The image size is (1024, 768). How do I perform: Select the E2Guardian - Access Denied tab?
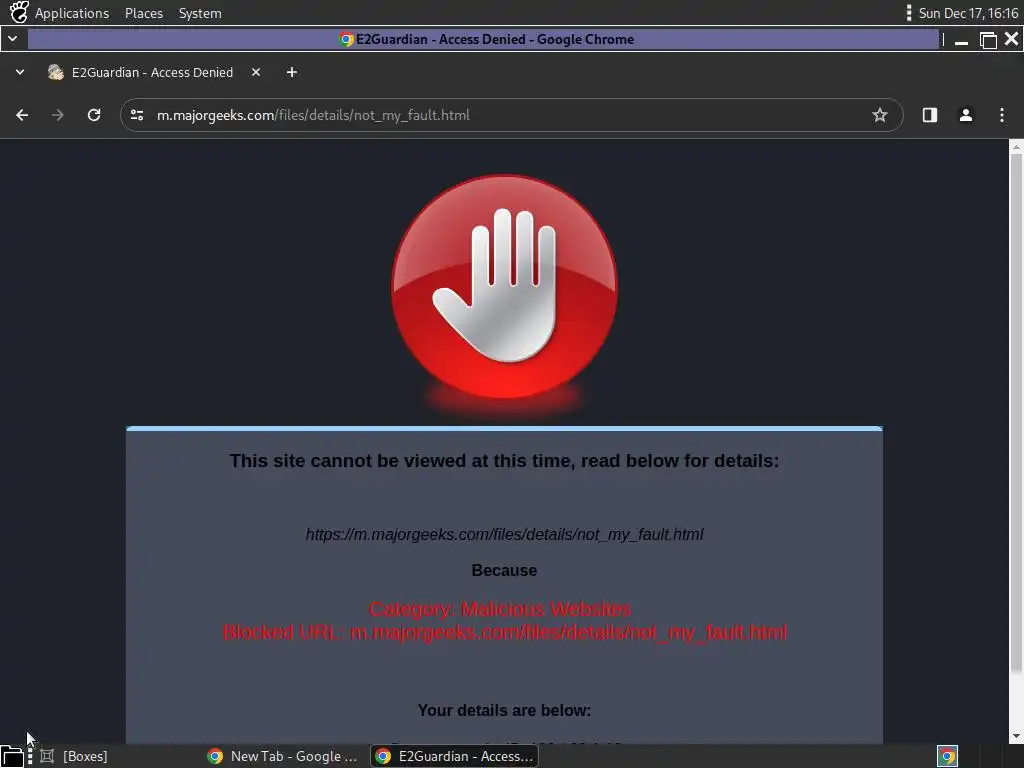coord(152,72)
